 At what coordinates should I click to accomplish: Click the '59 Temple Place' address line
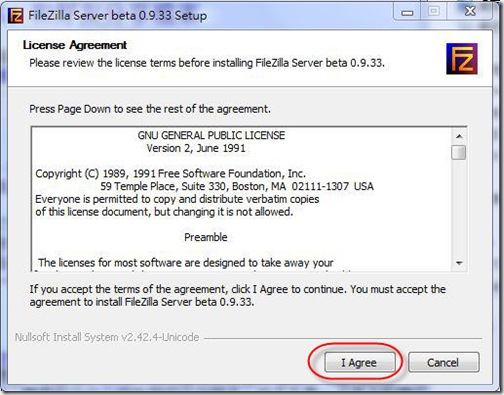pos(237,186)
